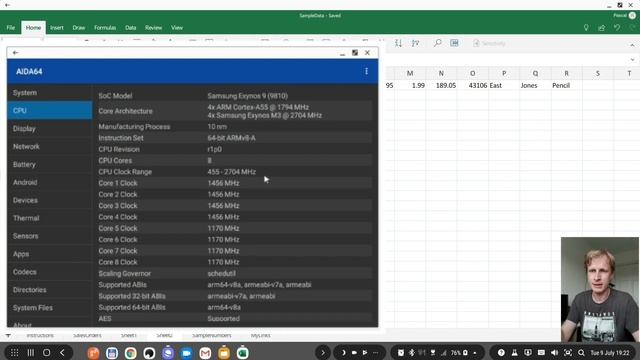Open System Files section in AIDA64
Viewport: 640px width, 360px height.
point(49,308)
